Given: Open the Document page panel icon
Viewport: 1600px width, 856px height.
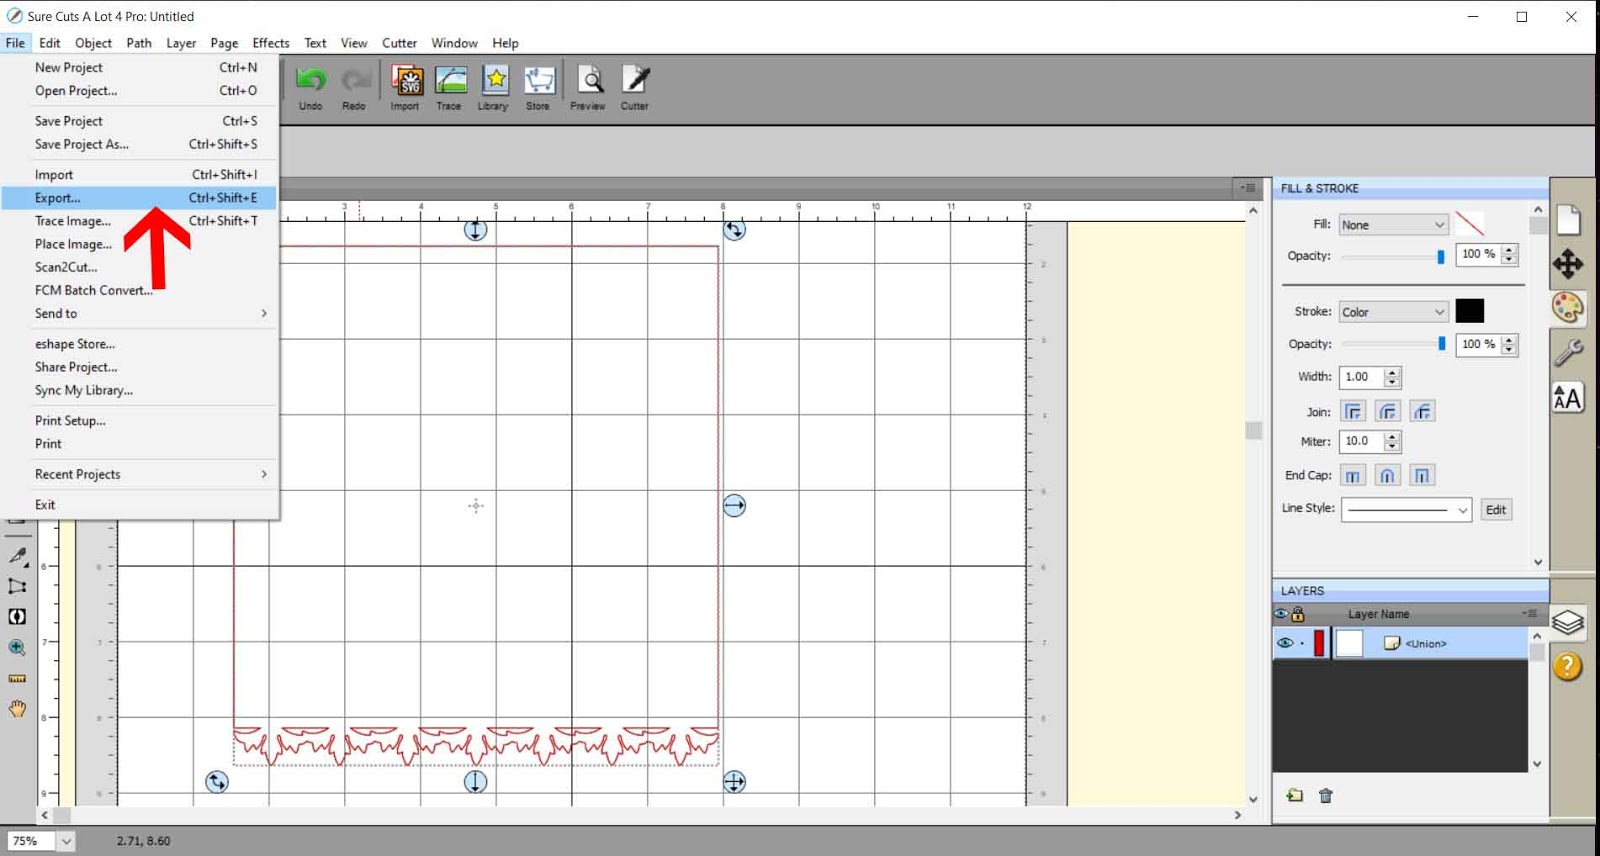Looking at the screenshot, I should click(1568, 219).
